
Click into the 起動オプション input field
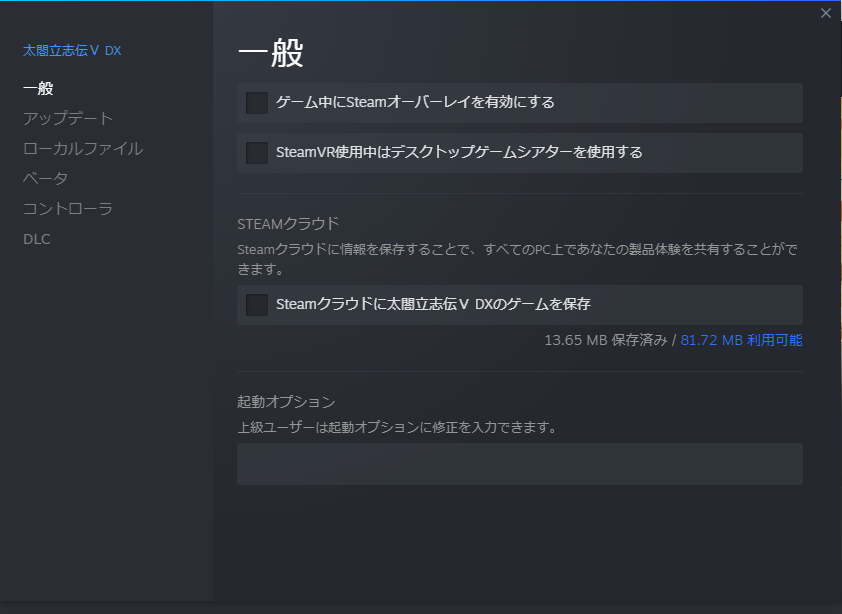tap(520, 464)
